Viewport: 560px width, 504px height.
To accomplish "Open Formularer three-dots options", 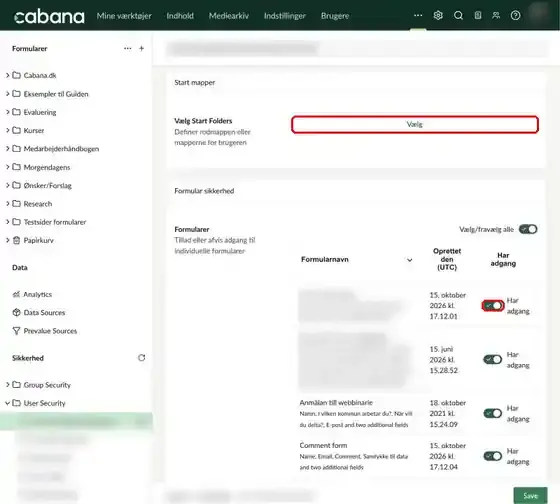I will (128, 48).
